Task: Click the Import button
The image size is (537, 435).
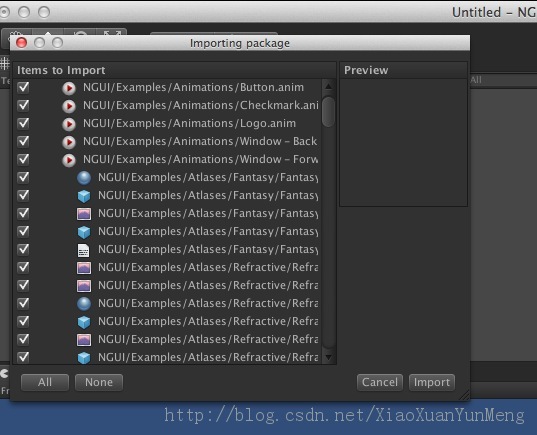Action: 432,382
